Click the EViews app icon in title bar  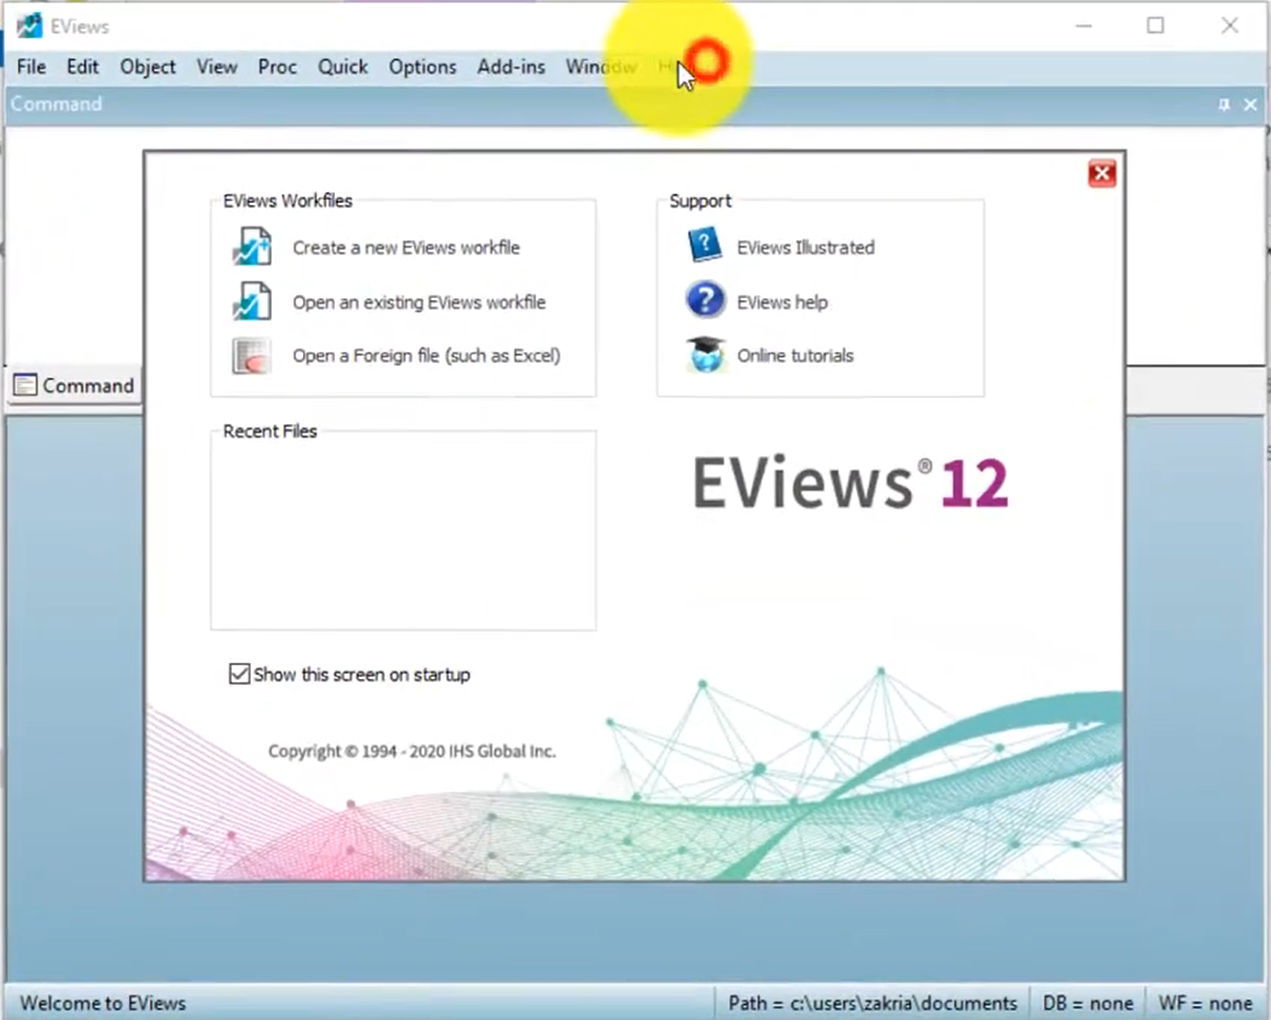pos(30,26)
